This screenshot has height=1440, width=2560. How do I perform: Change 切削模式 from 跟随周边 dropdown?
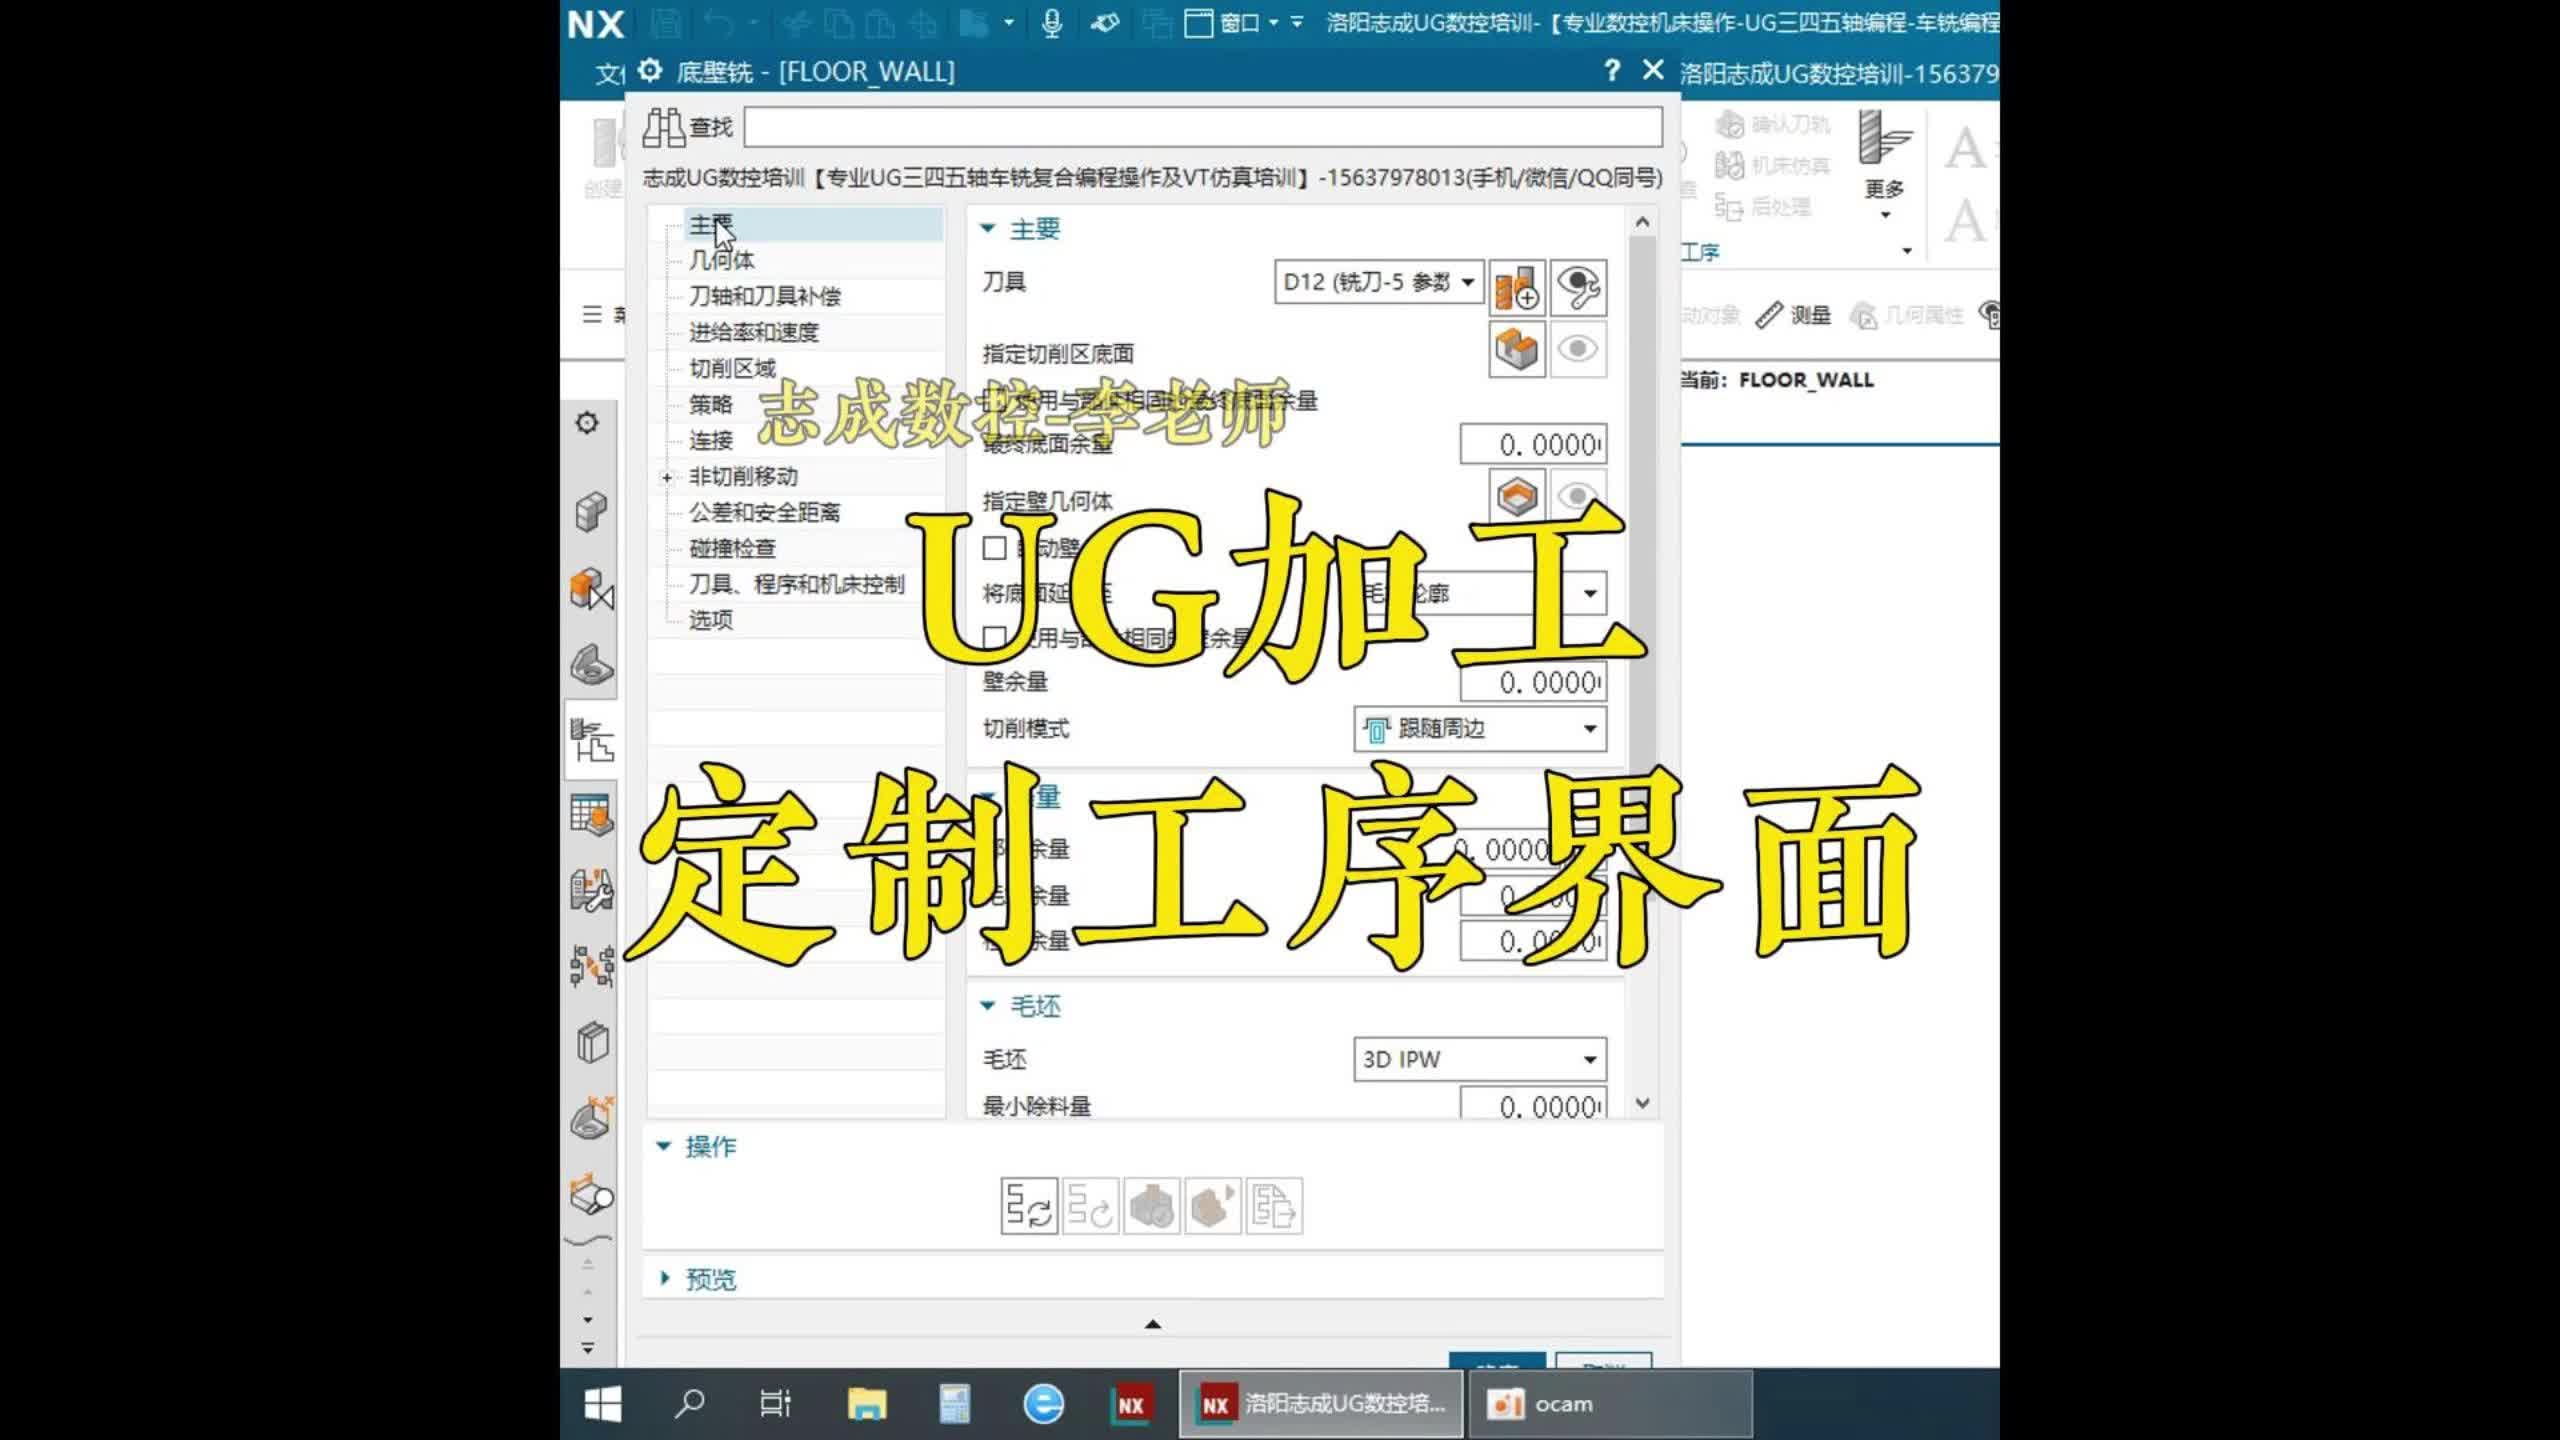[1480, 729]
